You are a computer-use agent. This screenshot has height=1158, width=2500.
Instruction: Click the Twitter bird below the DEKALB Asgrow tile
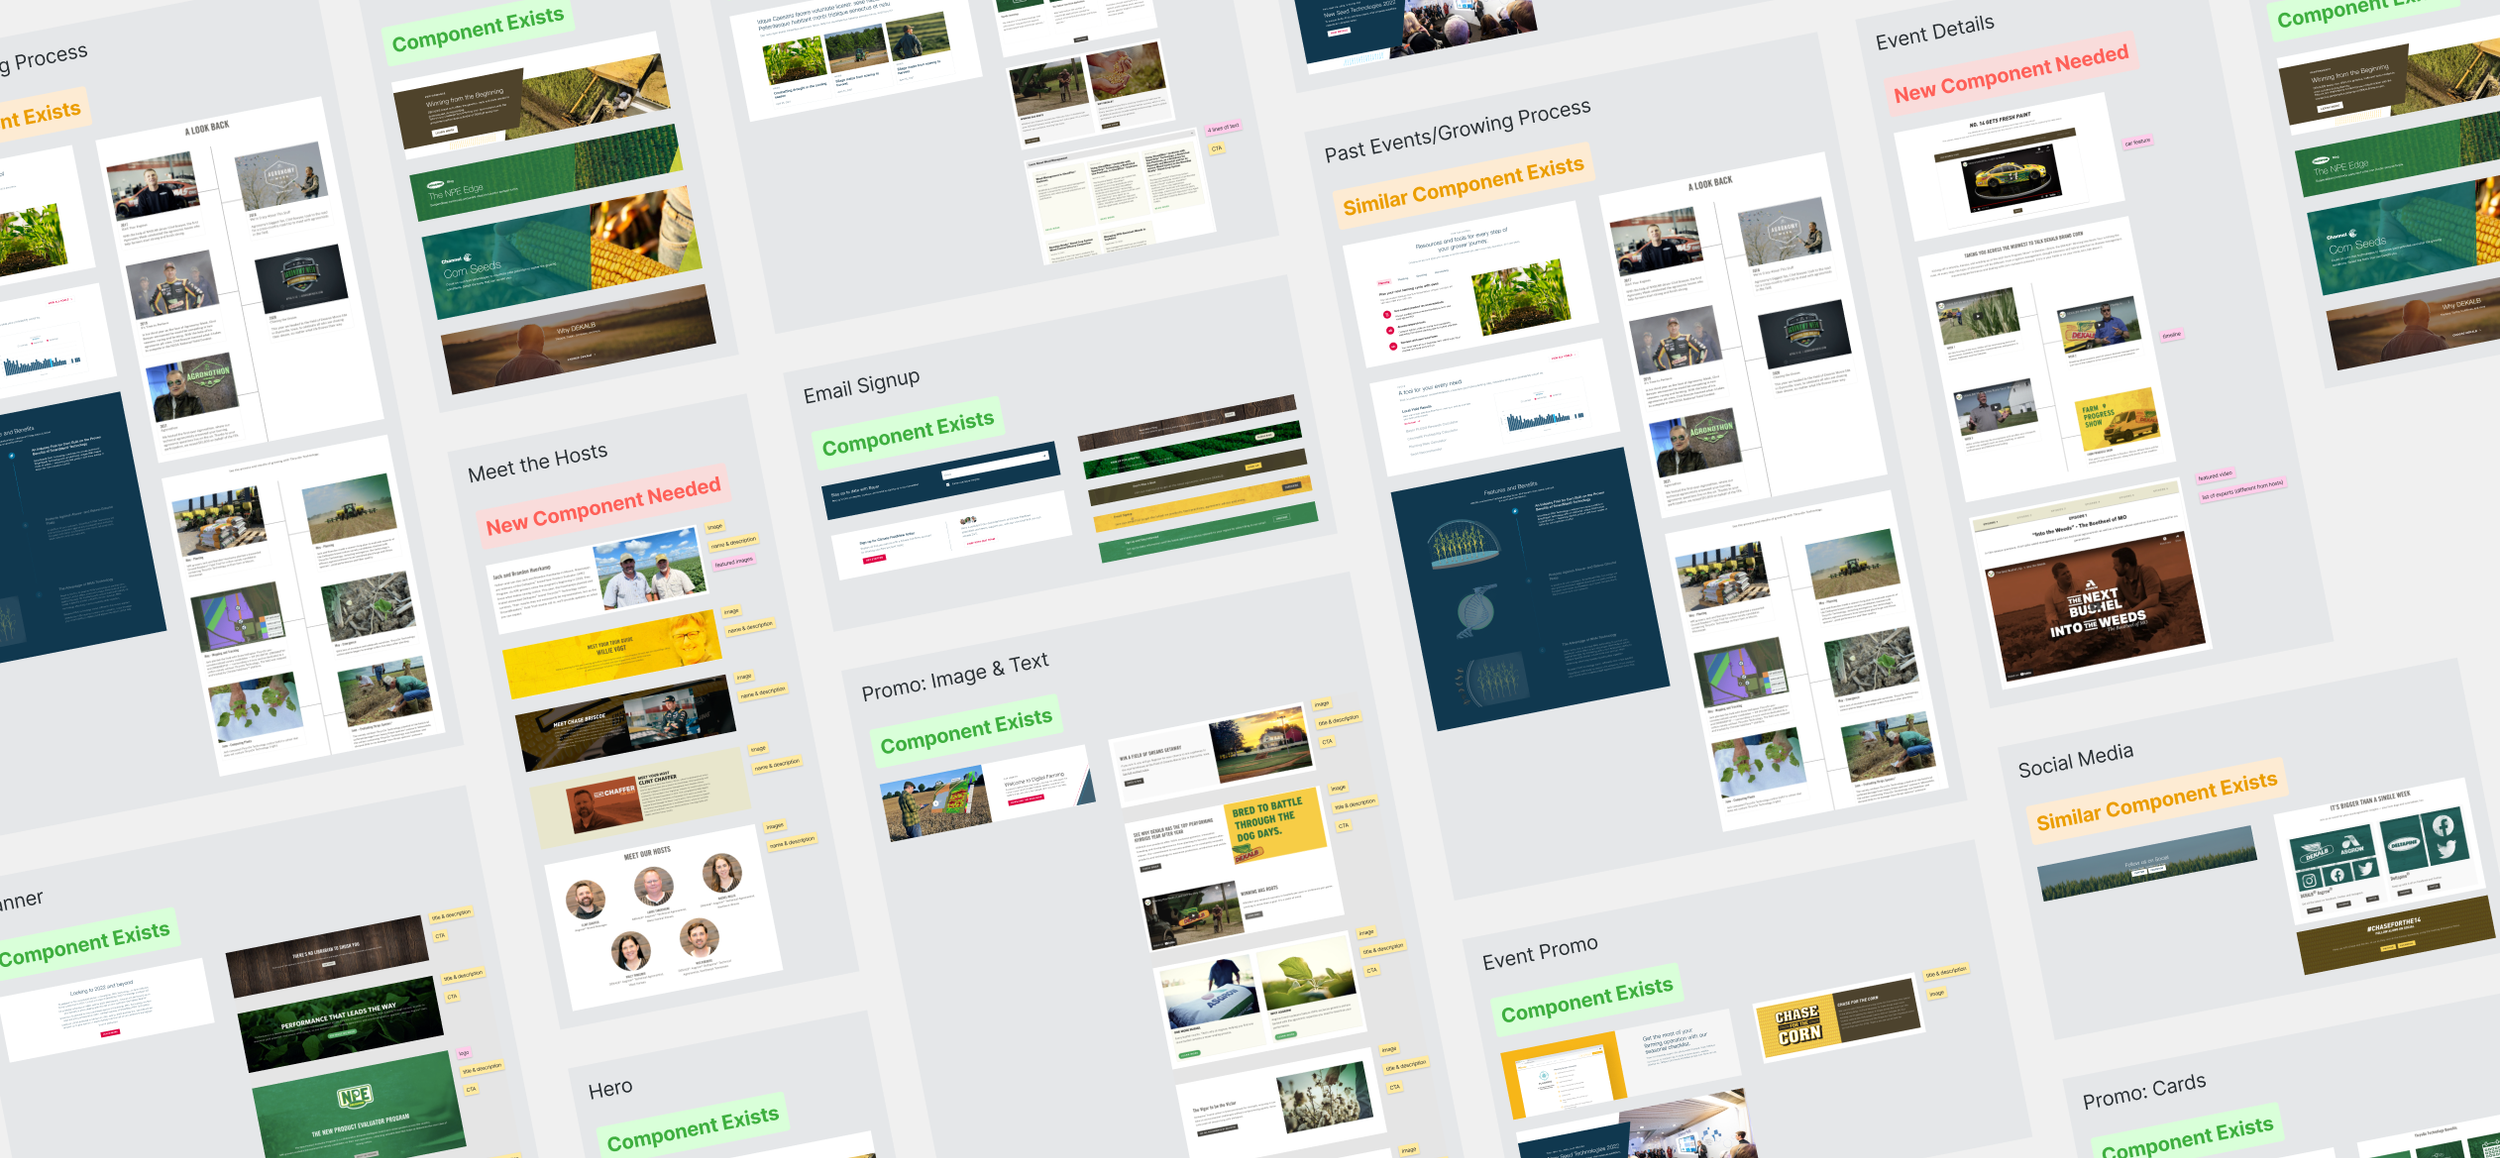pyautogui.click(x=2365, y=869)
